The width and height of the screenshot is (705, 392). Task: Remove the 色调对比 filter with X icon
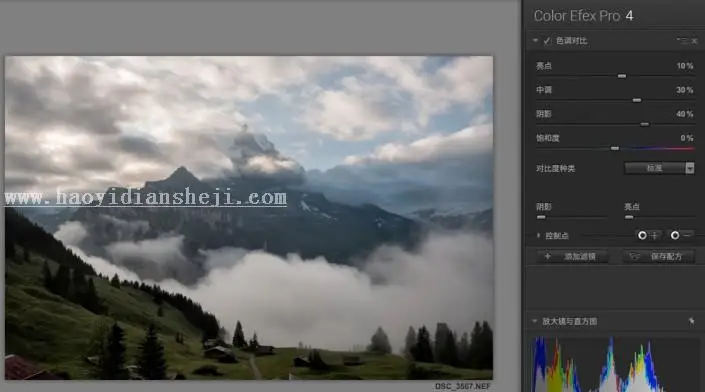(694, 41)
